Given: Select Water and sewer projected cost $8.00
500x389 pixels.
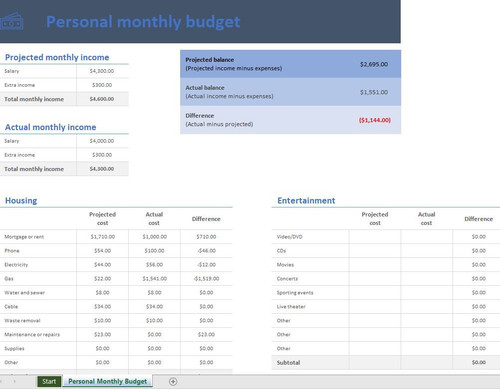Looking at the screenshot, I should click(x=103, y=293).
